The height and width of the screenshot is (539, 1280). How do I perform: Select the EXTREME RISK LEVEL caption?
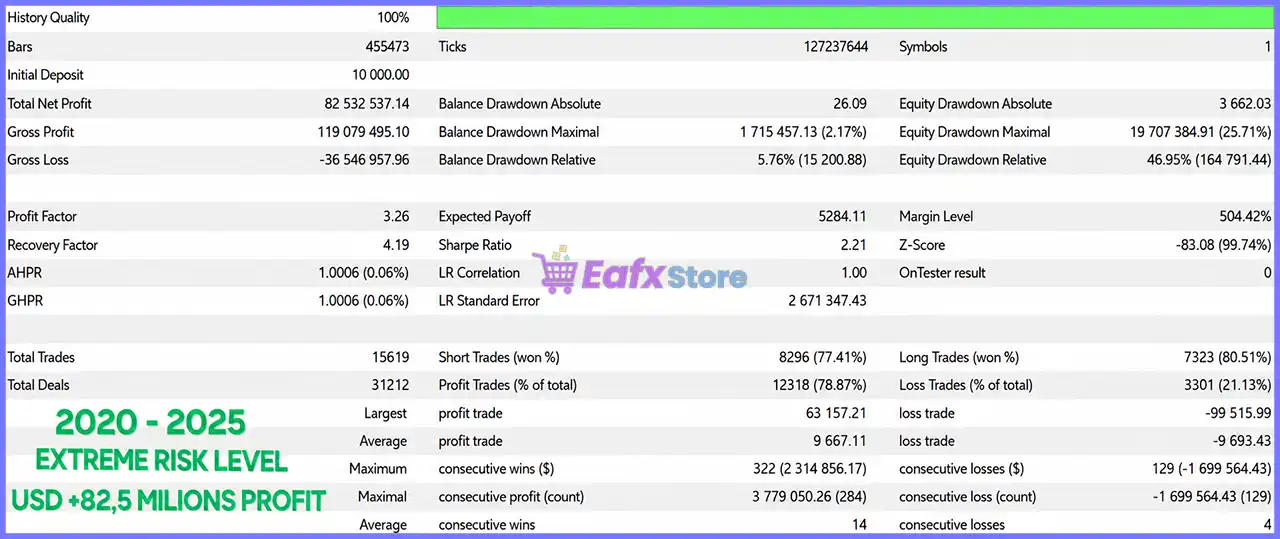tap(162, 461)
